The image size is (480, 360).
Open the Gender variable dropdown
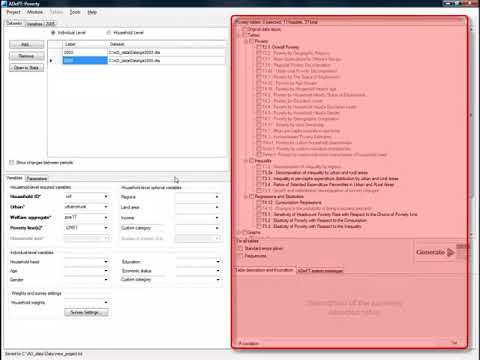point(106,280)
